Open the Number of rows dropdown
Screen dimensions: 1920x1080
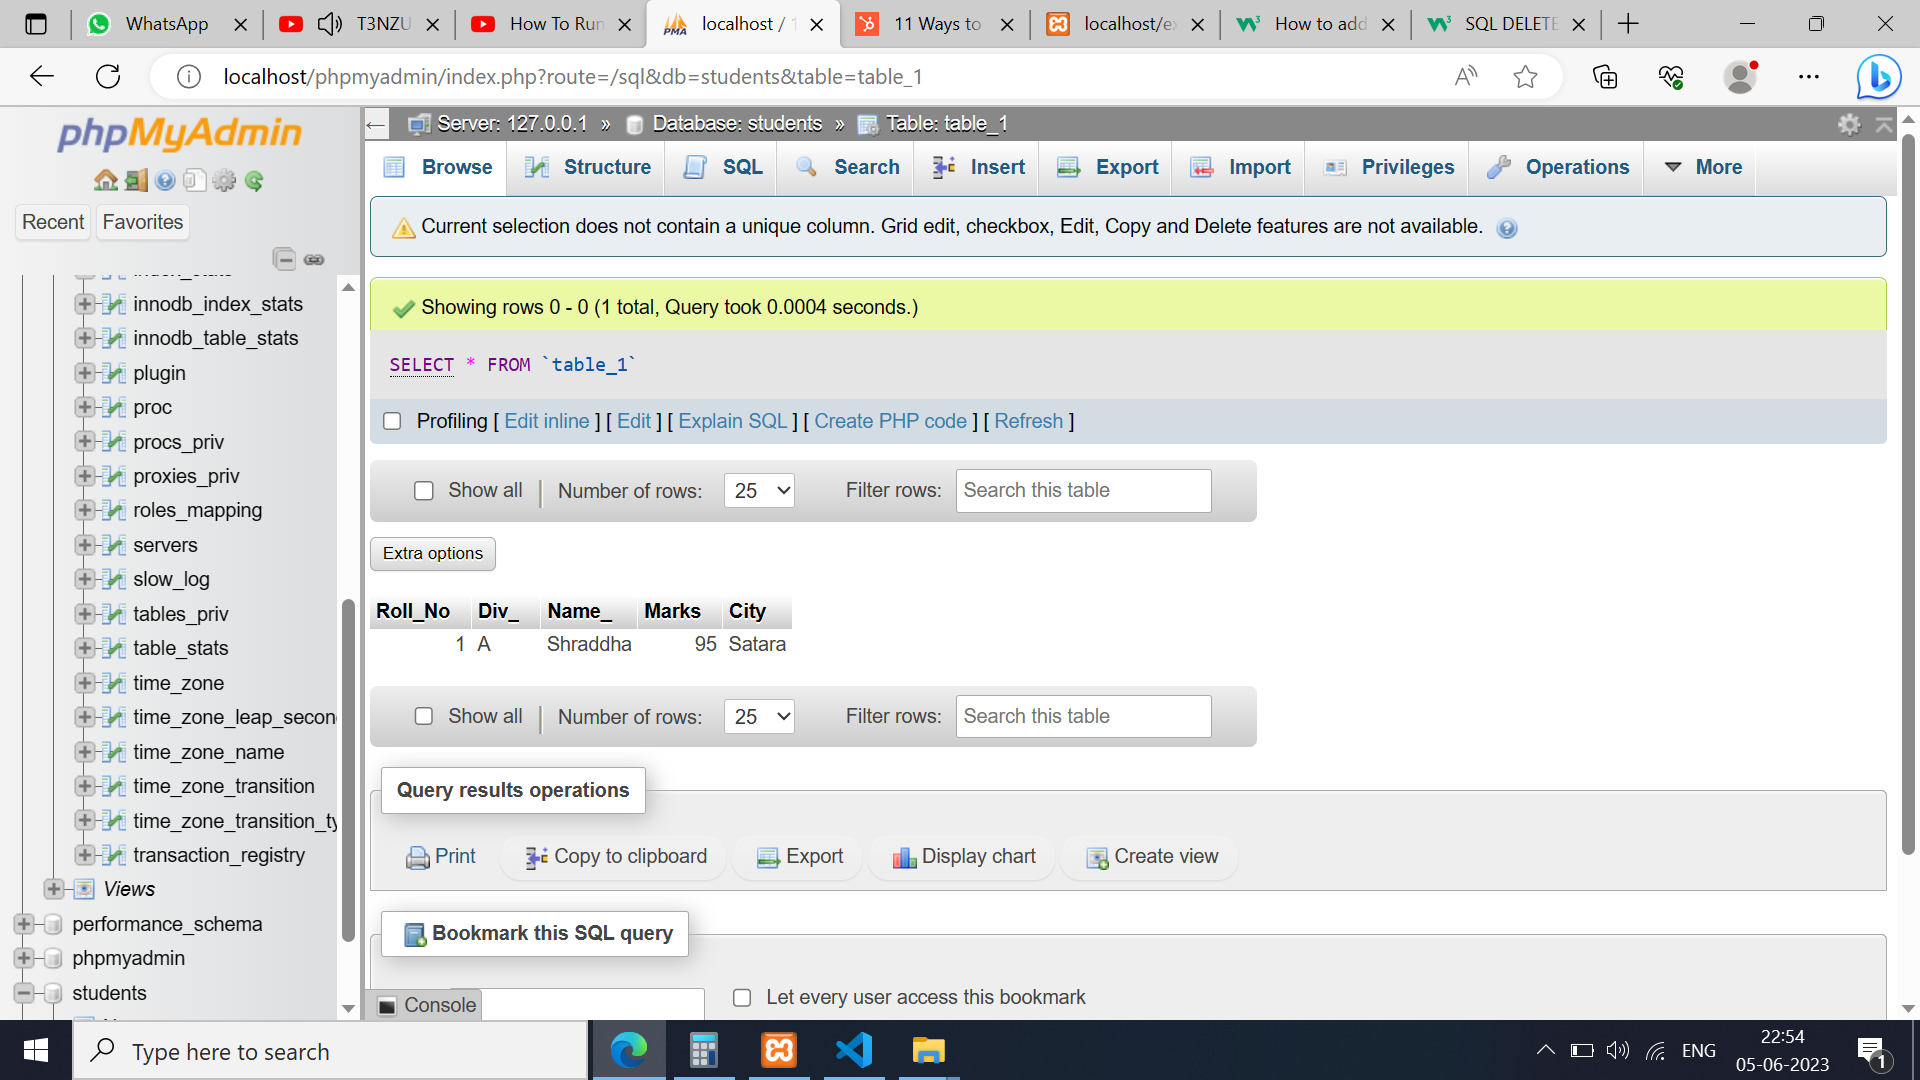click(758, 490)
